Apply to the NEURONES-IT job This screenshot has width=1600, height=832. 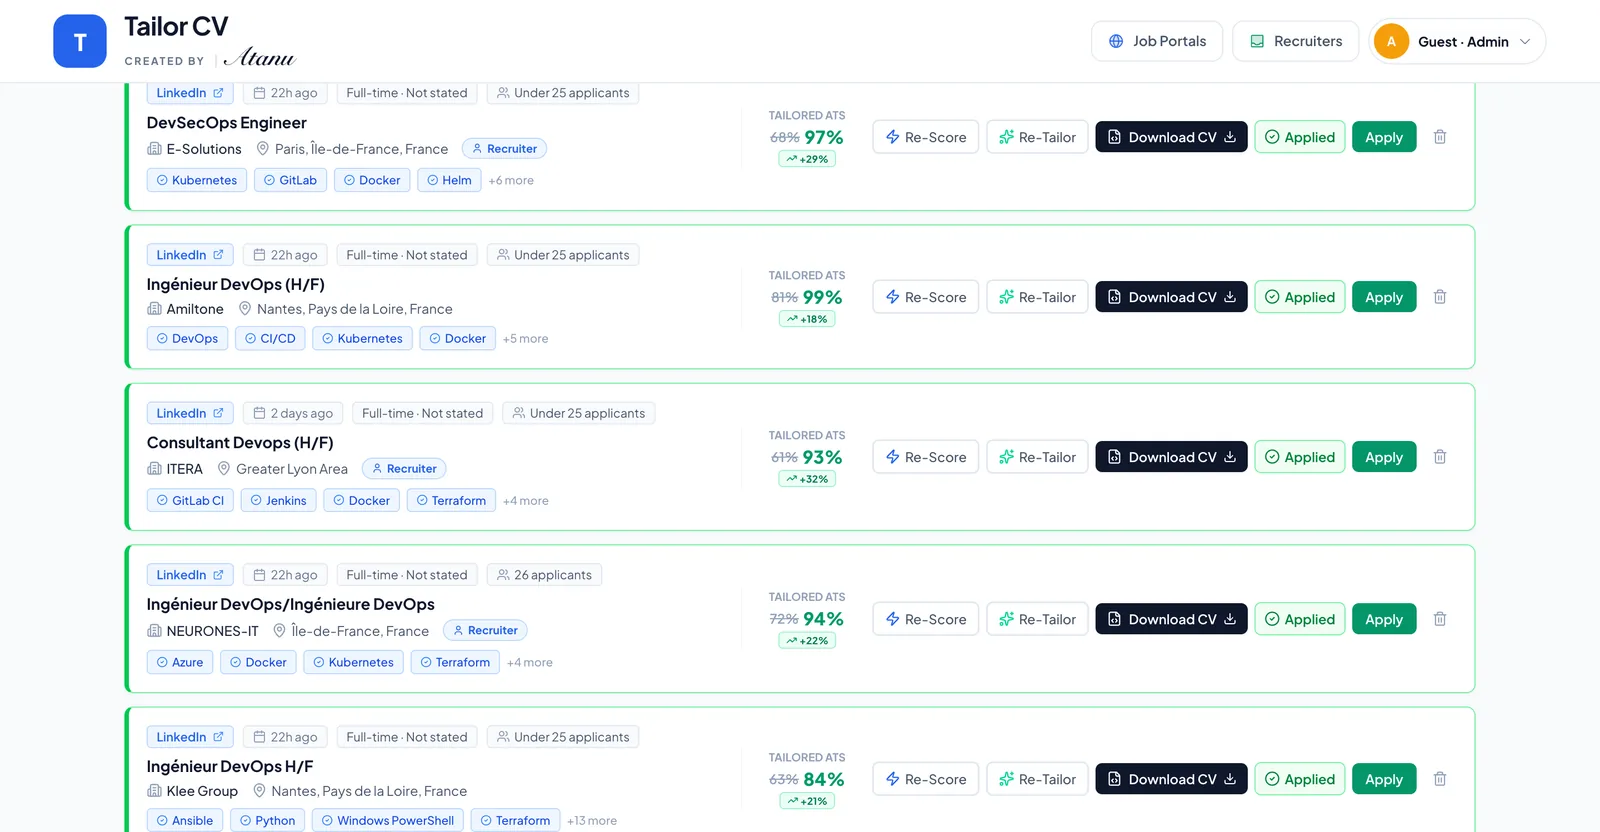[x=1384, y=619]
